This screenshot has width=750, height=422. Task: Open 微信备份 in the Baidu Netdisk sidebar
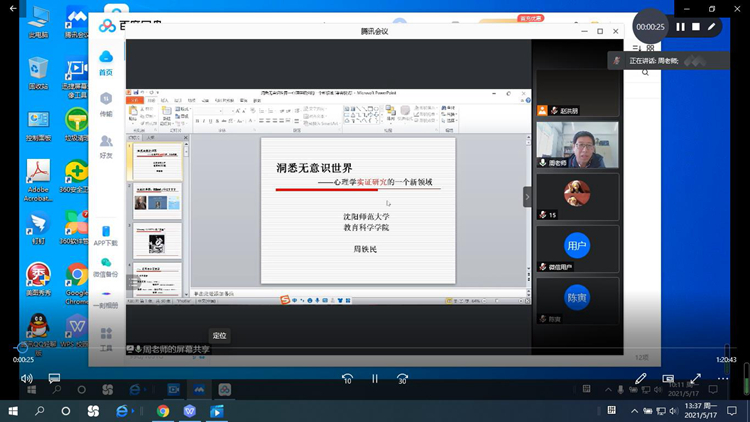106,267
